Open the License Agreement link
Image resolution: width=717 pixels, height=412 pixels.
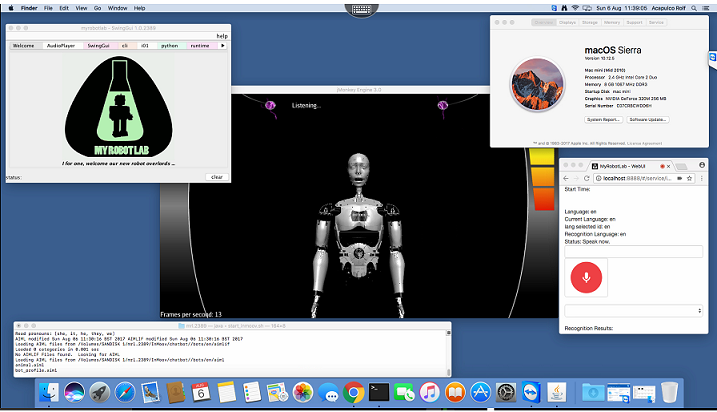coord(644,143)
